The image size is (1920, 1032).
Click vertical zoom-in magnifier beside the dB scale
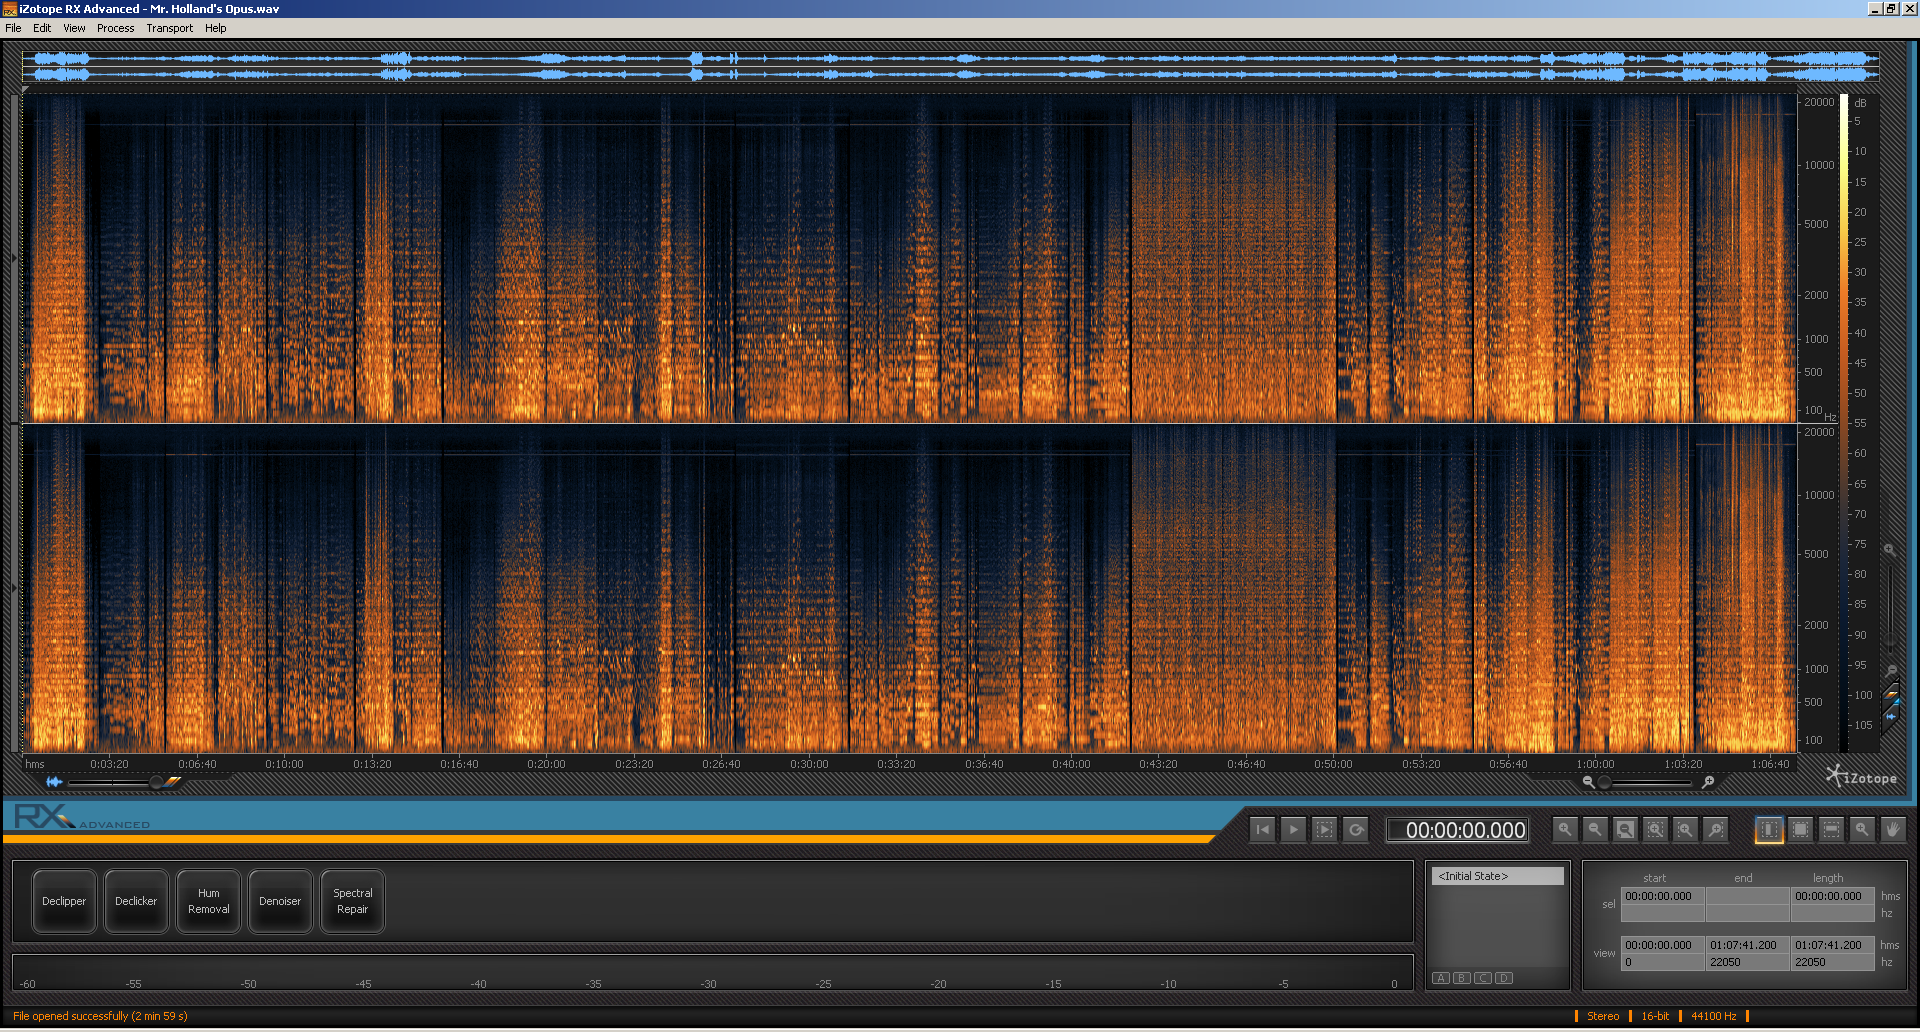pyautogui.click(x=1890, y=550)
